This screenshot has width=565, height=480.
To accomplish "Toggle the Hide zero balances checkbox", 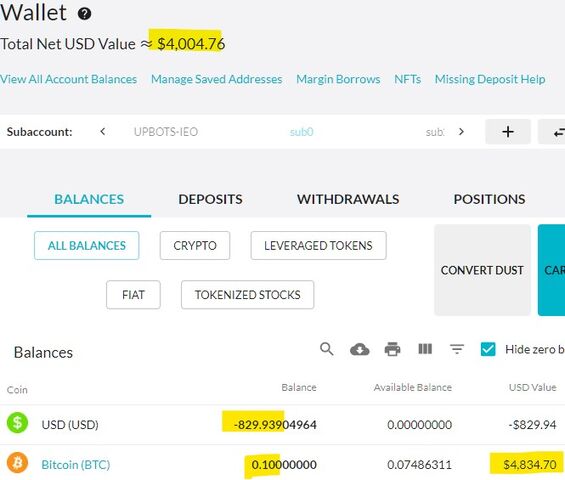I will pos(488,349).
